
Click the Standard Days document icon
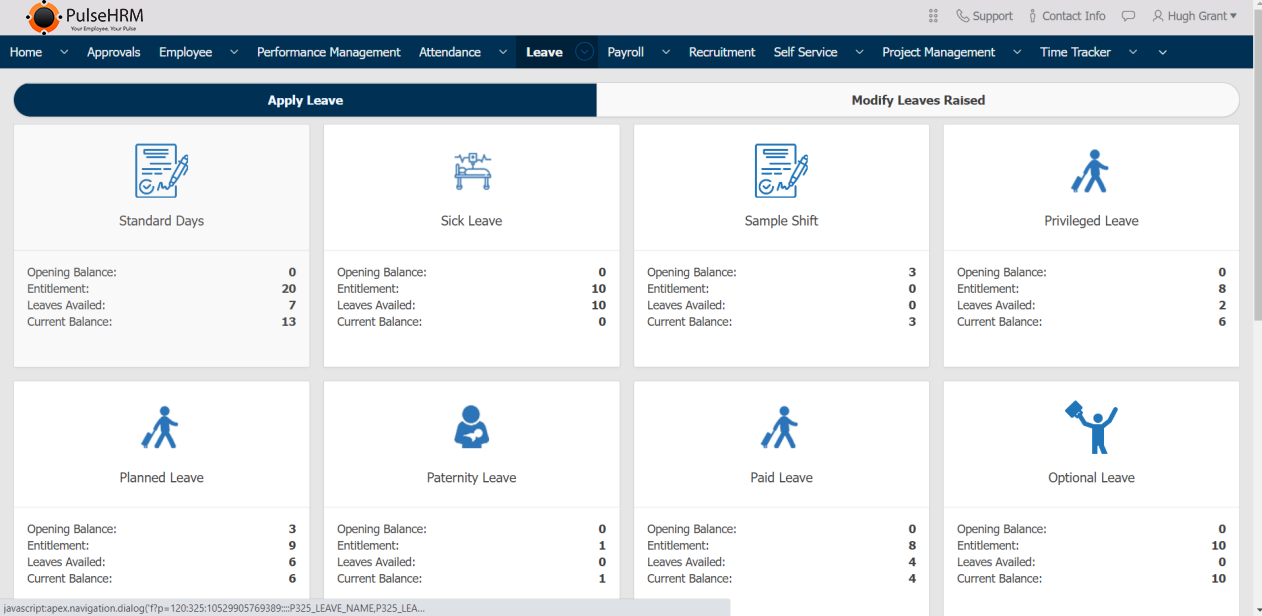pyautogui.click(x=161, y=171)
